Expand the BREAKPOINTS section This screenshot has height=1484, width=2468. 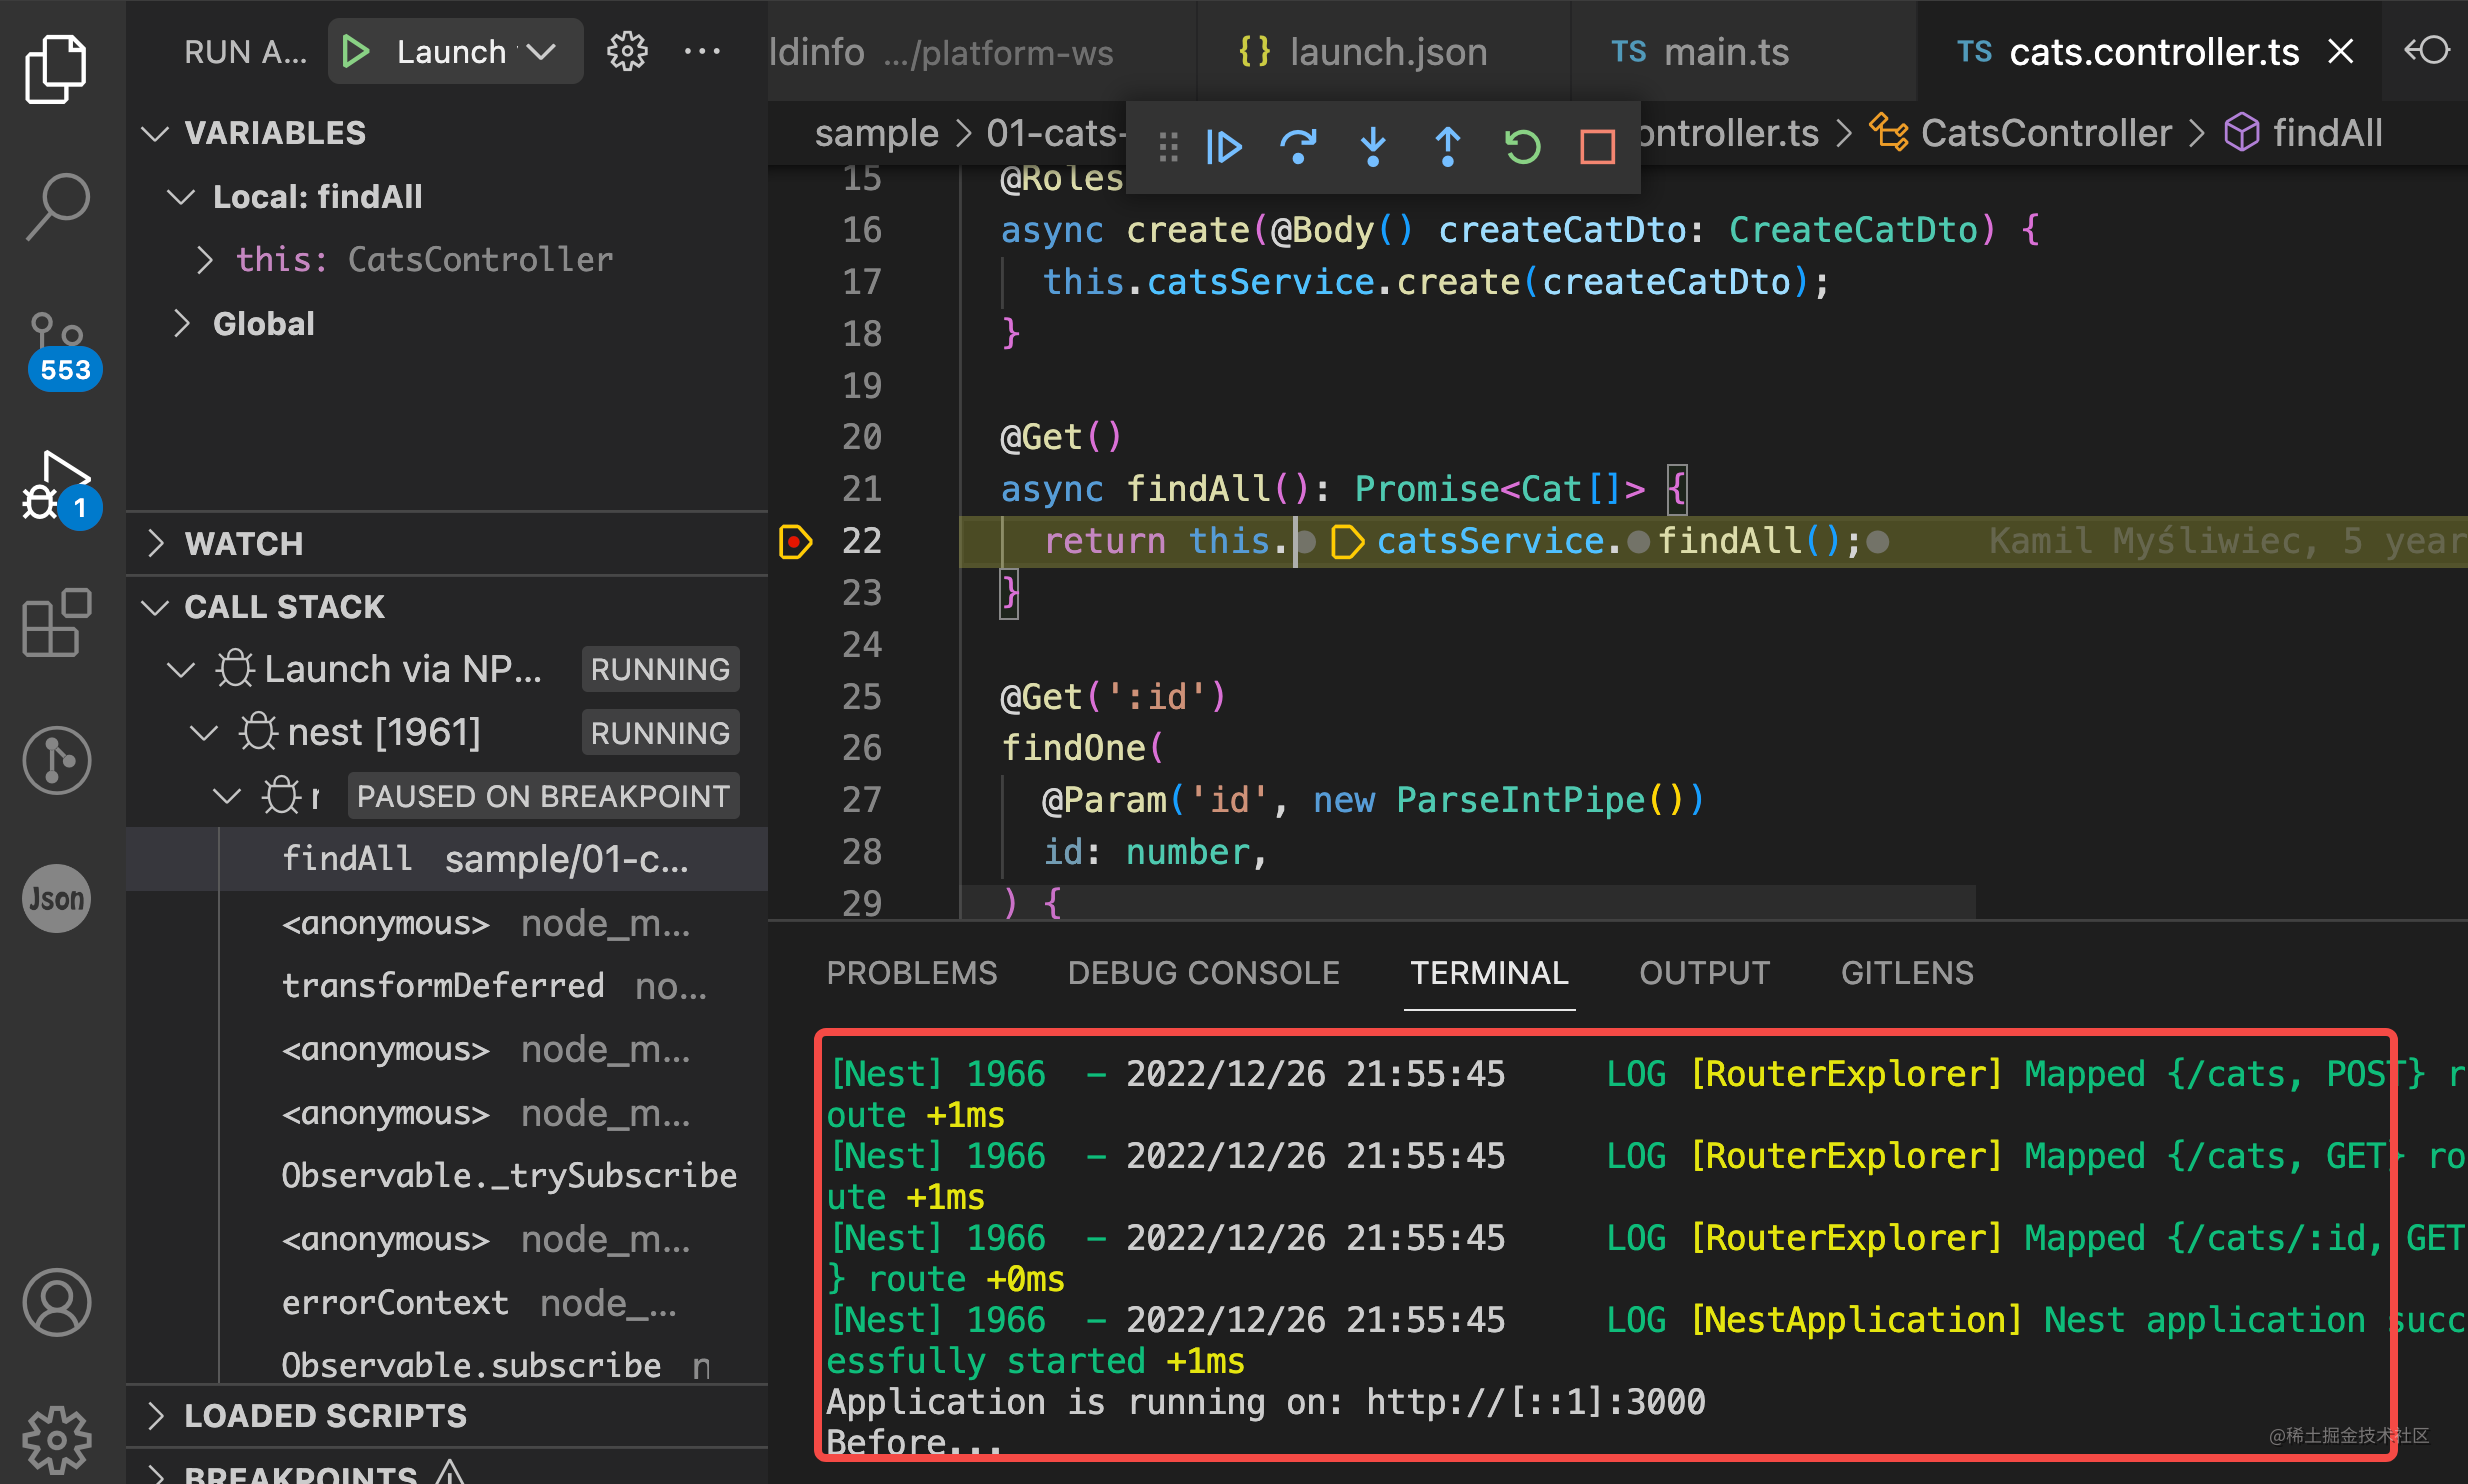[155, 1472]
